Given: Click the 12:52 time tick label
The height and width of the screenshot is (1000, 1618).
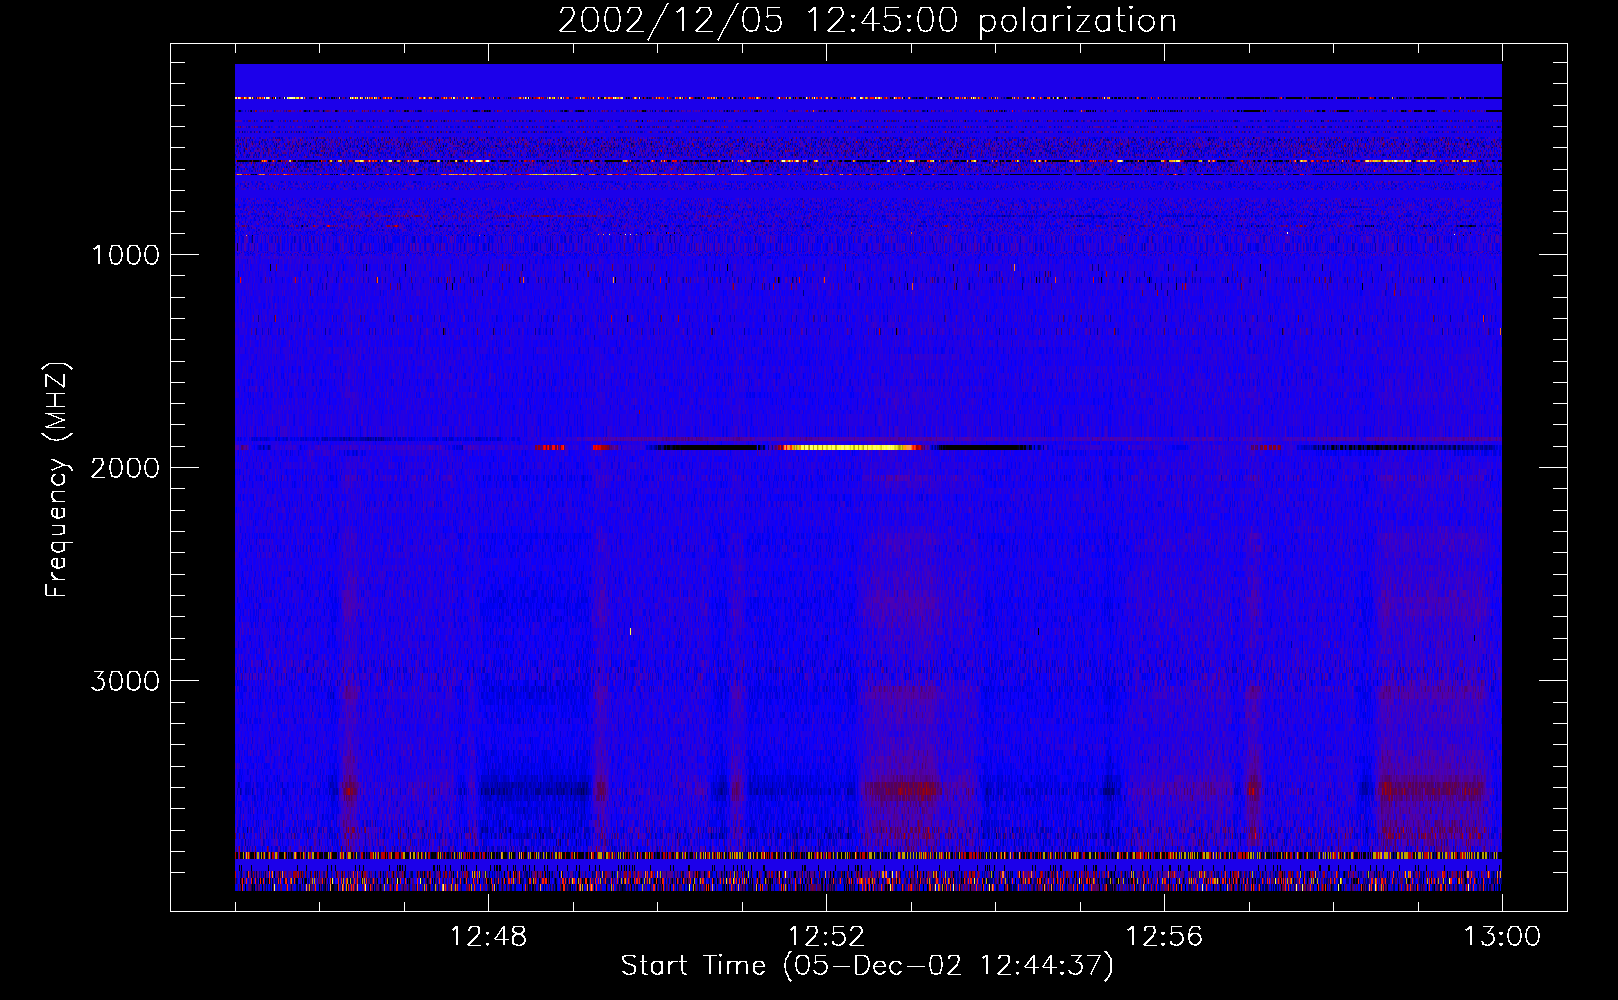Looking at the screenshot, I should [826, 937].
